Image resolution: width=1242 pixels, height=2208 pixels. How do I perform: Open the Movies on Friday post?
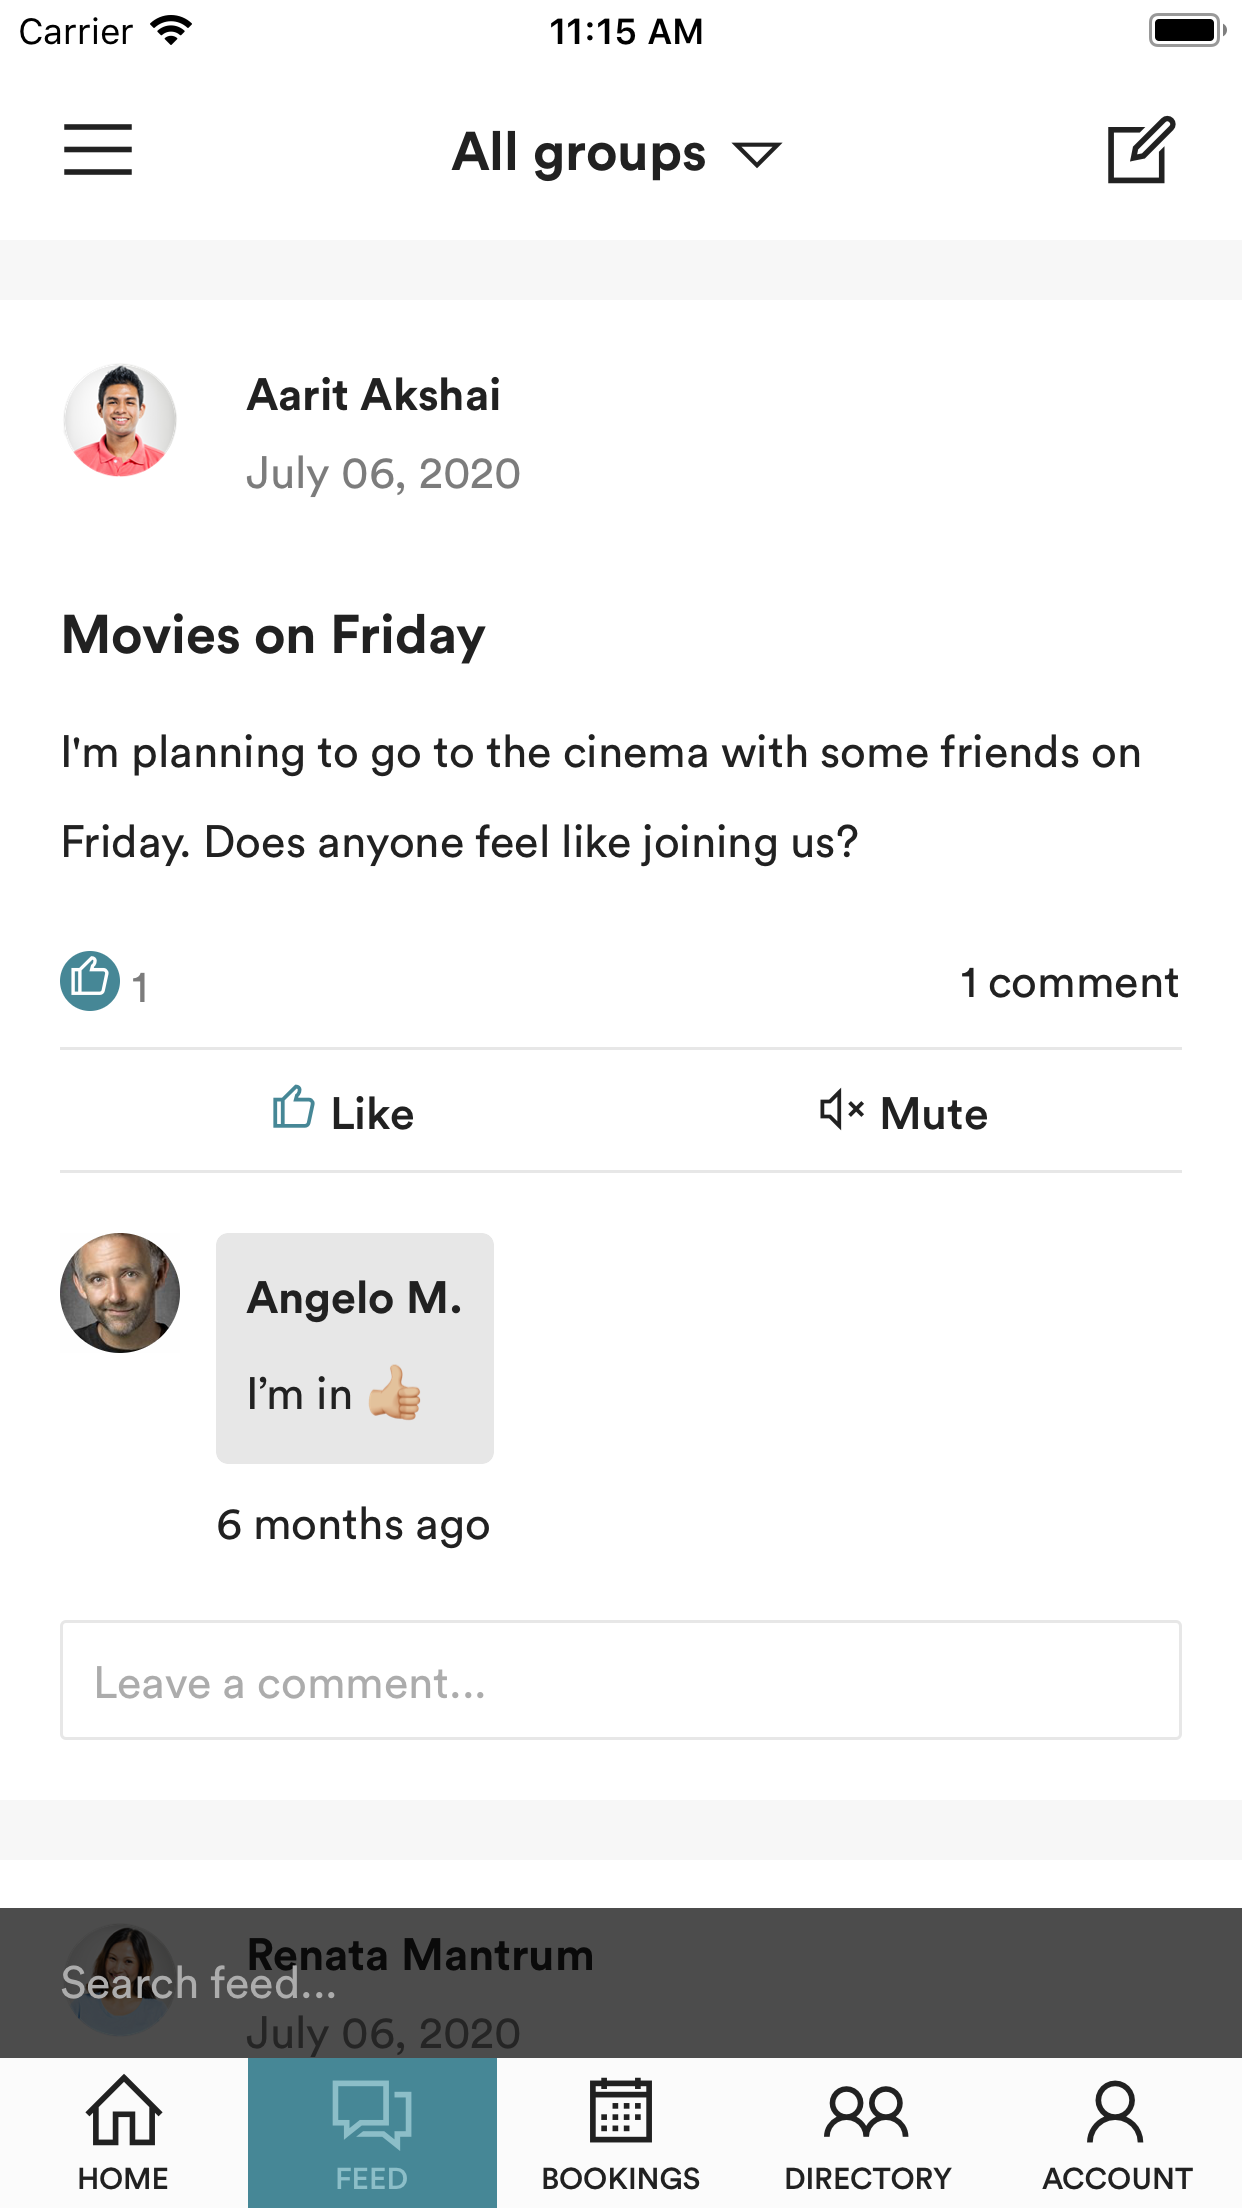274,635
